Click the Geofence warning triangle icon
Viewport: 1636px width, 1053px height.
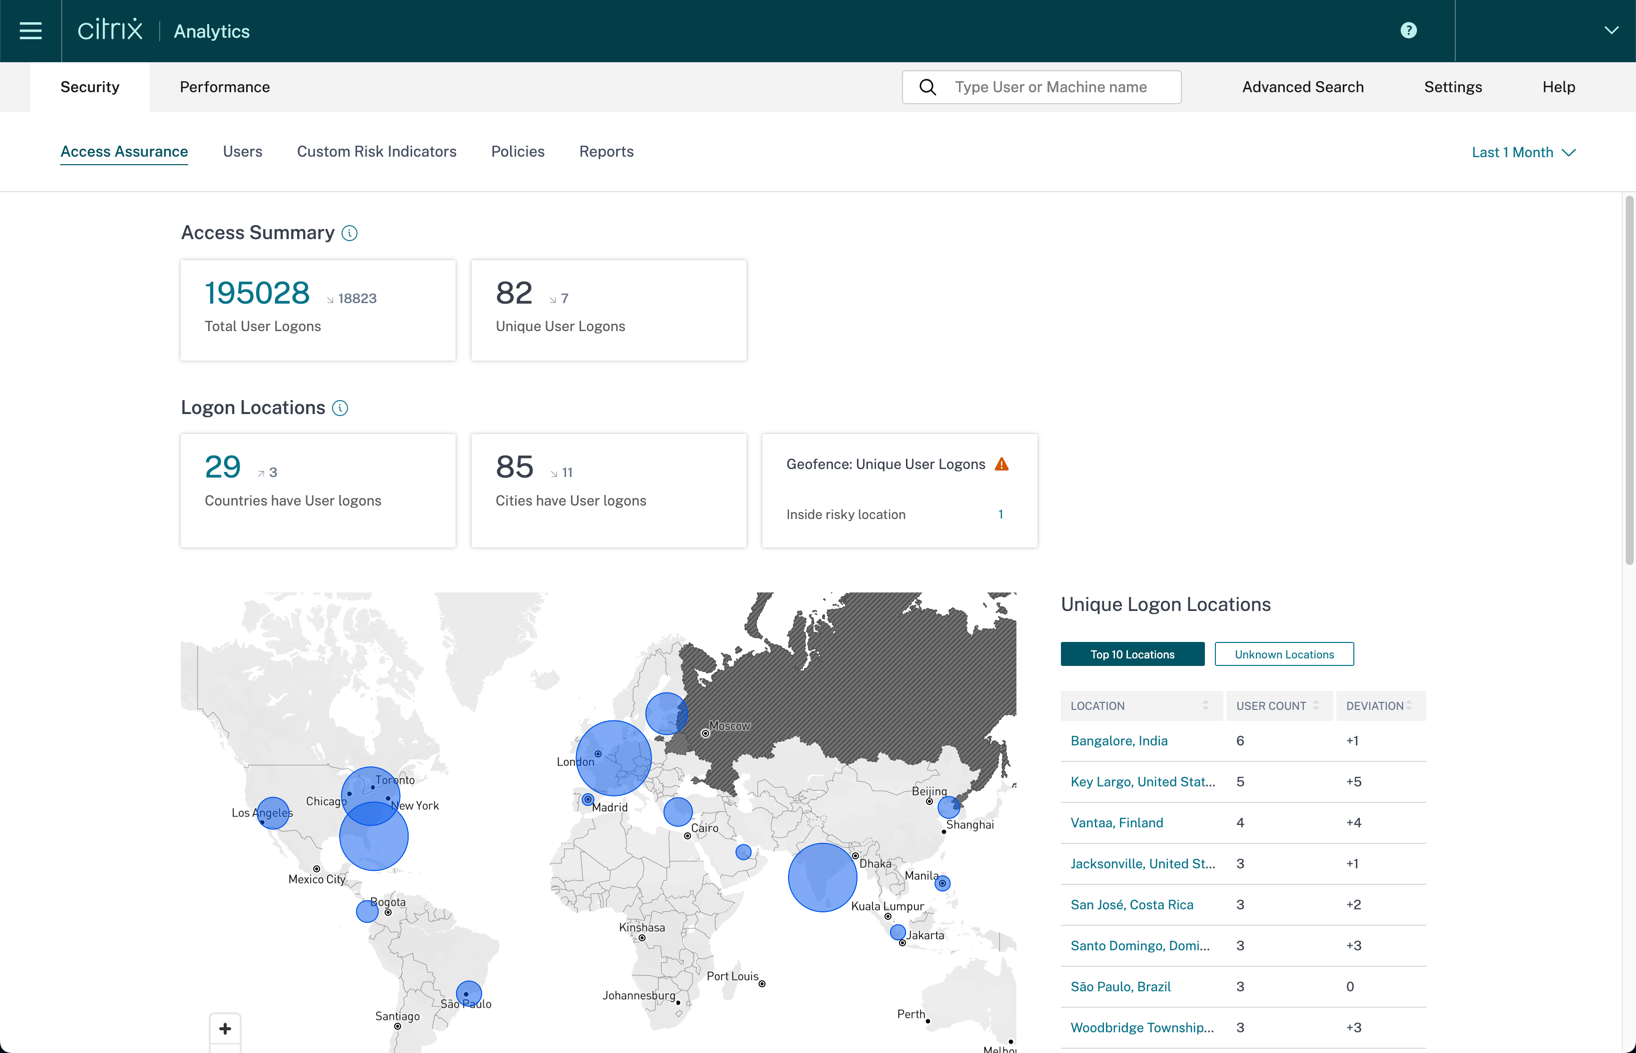click(x=1001, y=464)
